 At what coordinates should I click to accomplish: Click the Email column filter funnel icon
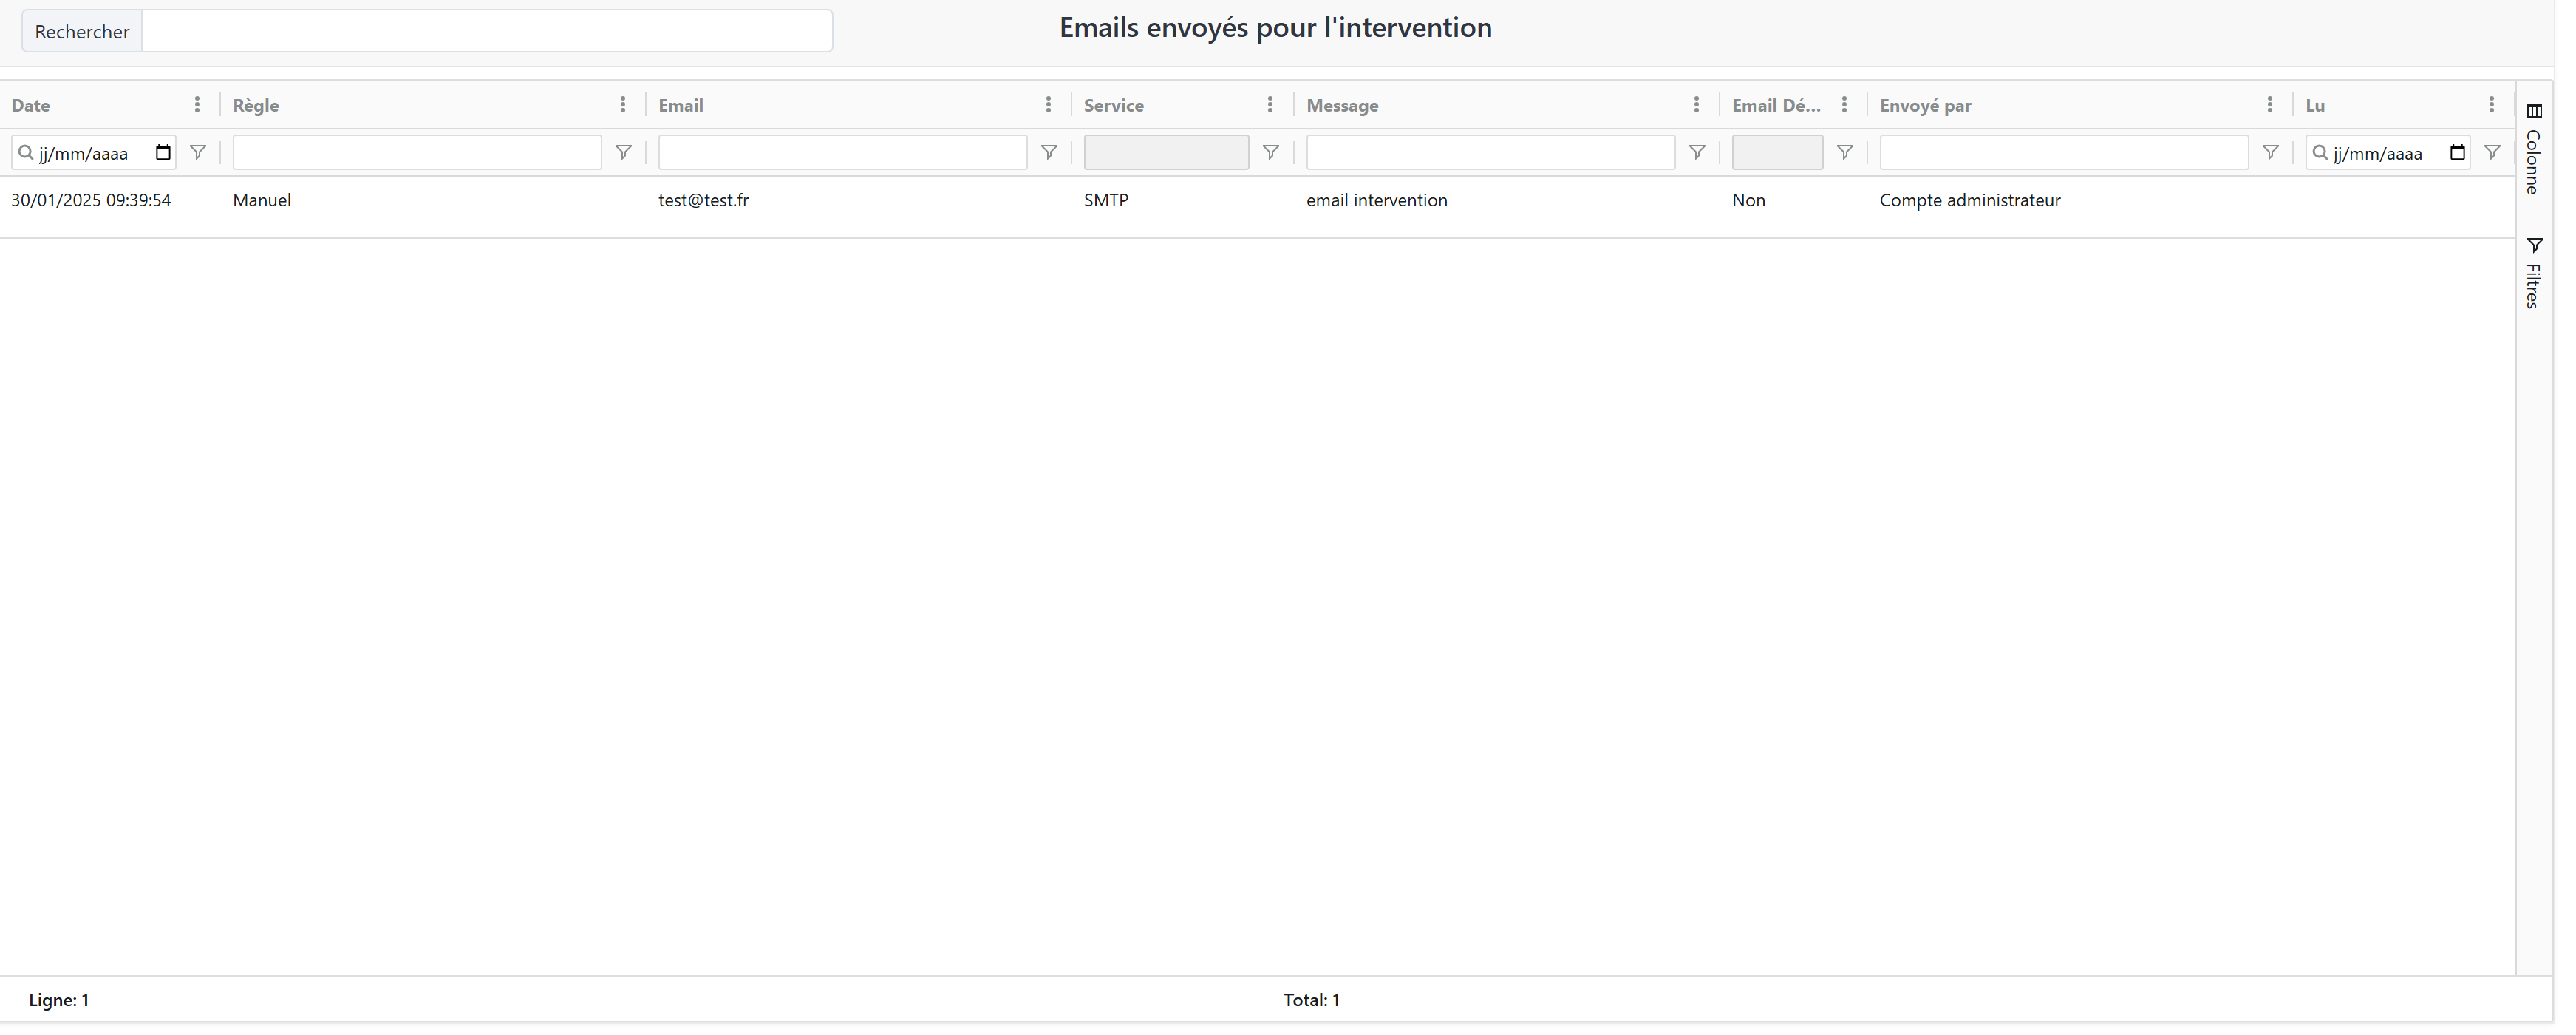1048,153
